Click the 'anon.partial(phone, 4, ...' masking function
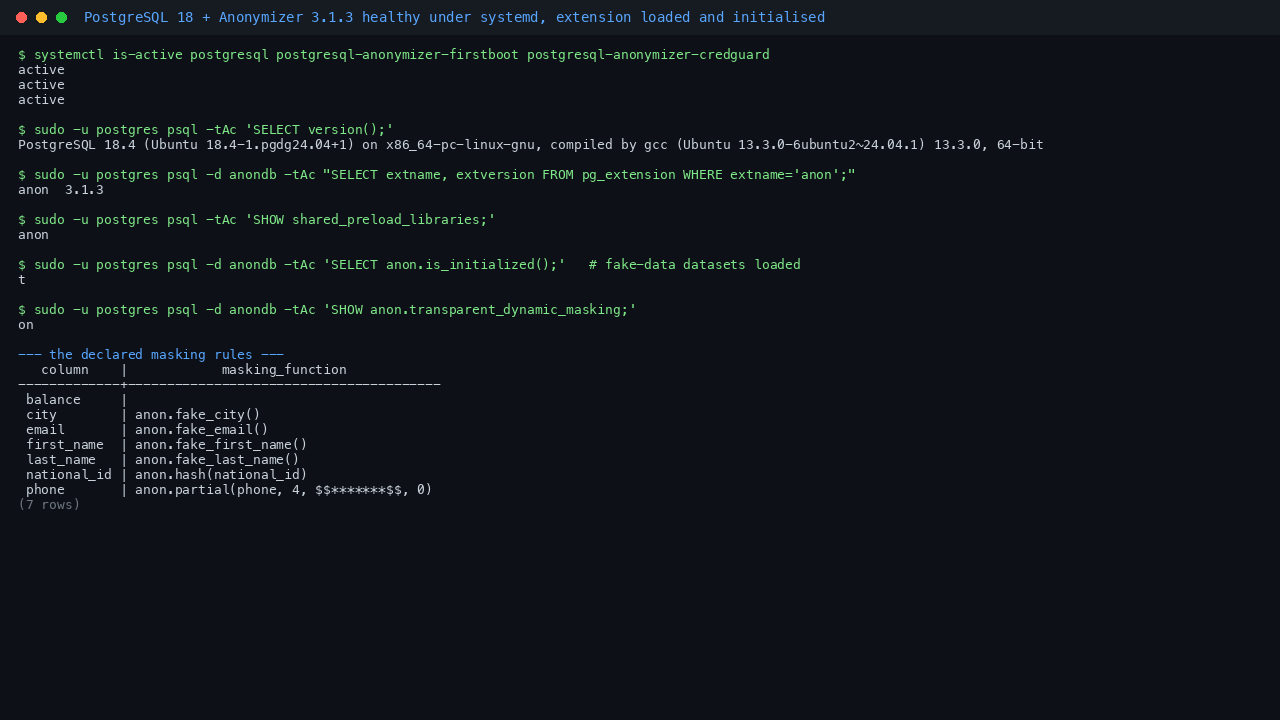The width and height of the screenshot is (1280, 720). pyautogui.click(x=284, y=490)
